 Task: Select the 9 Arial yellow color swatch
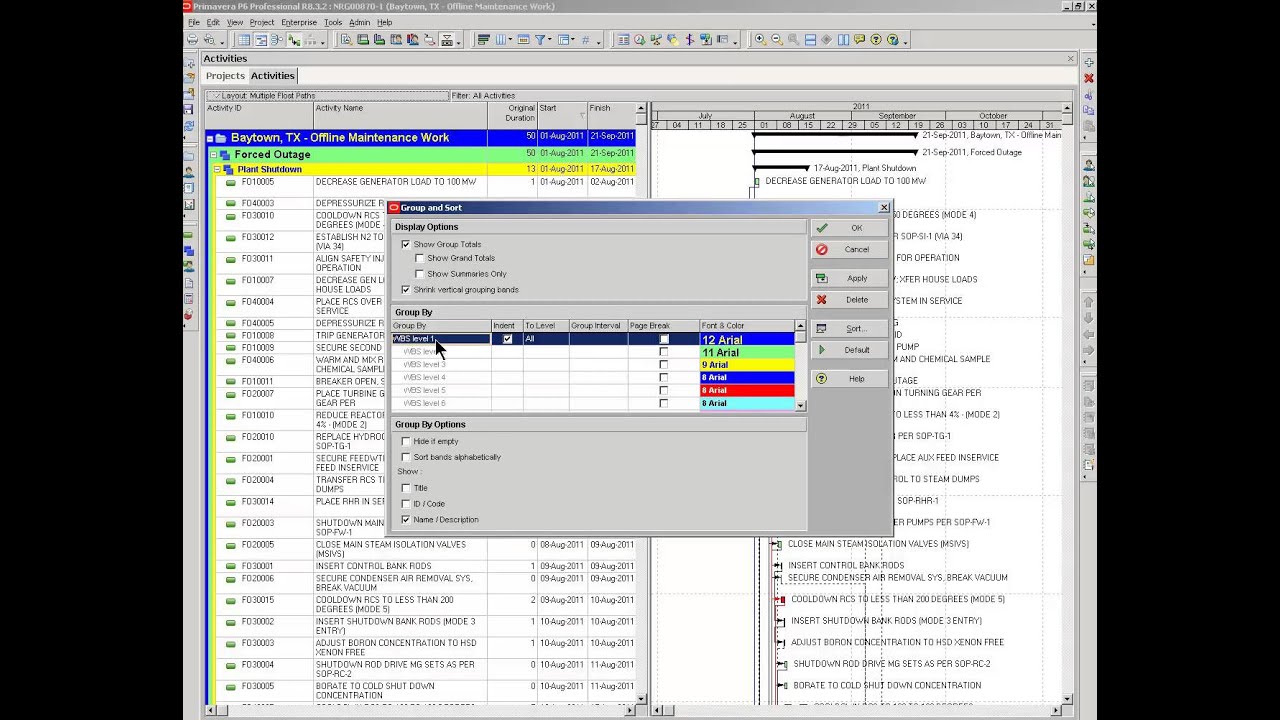point(747,365)
